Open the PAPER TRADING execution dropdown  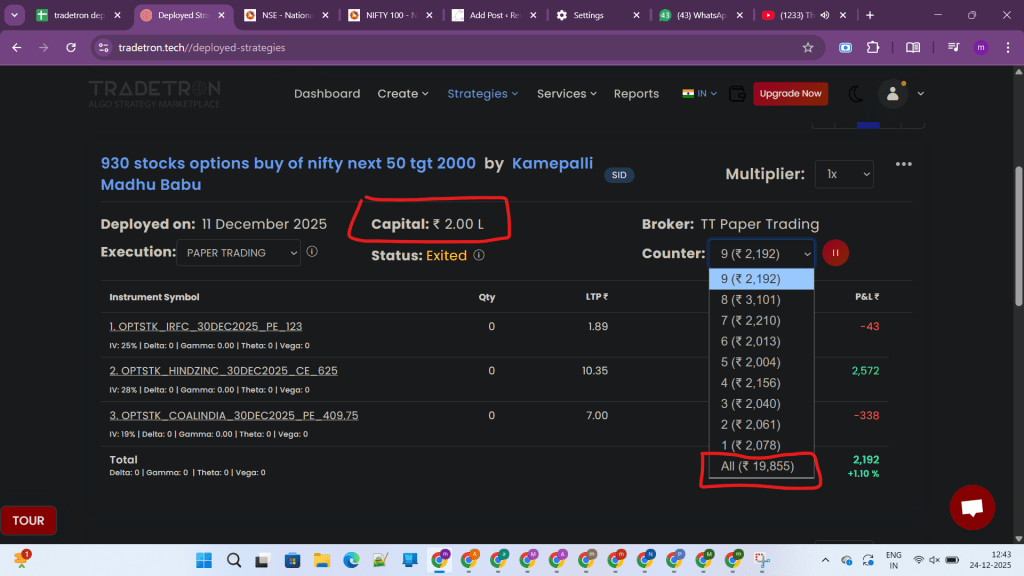[x=238, y=253]
